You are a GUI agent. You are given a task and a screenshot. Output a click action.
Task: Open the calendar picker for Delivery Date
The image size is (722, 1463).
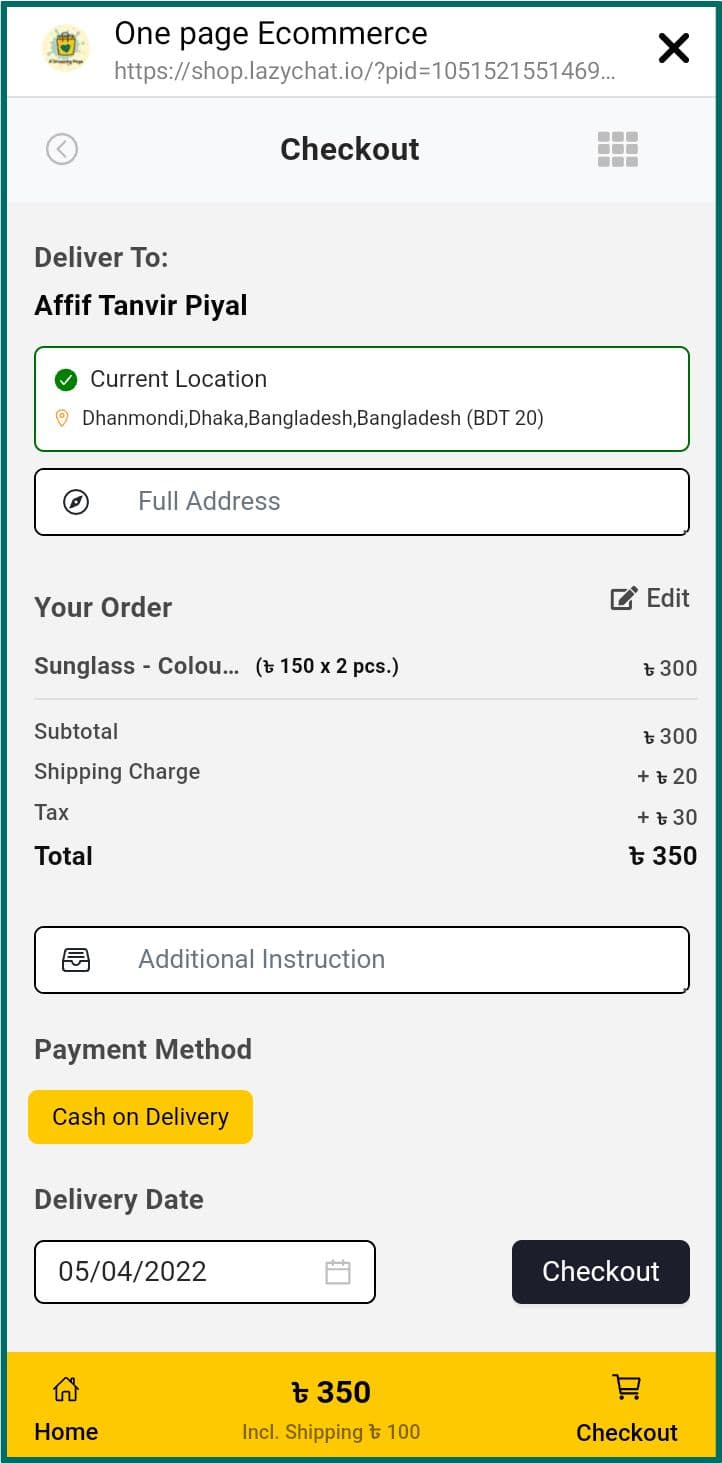[x=338, y=1272]
